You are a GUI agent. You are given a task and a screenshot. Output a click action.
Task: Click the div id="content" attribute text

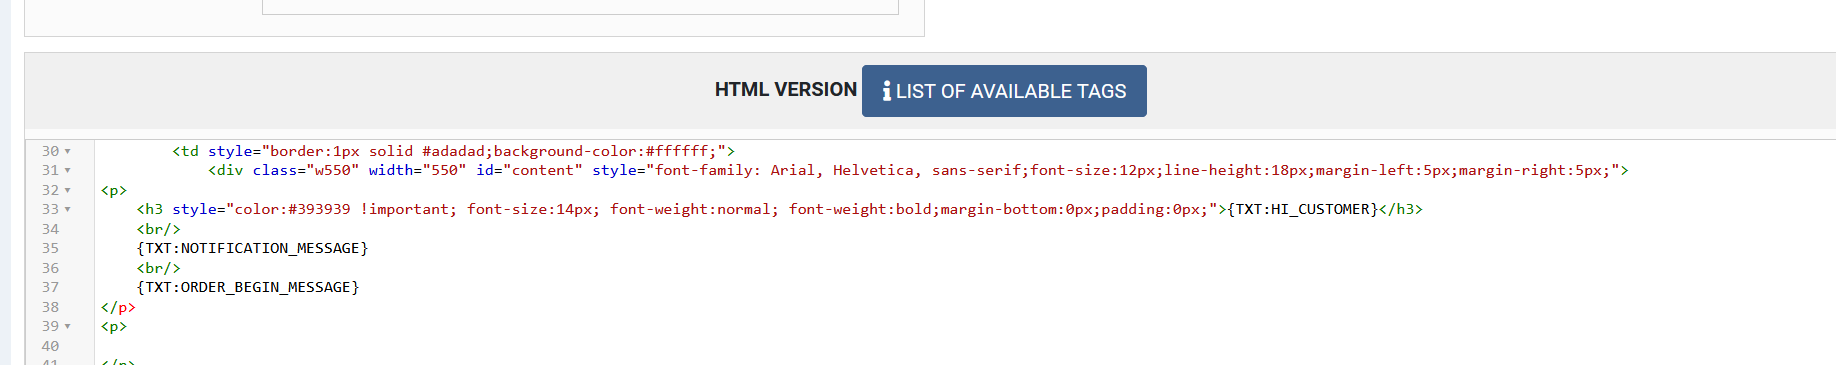[x=529, y=170]
